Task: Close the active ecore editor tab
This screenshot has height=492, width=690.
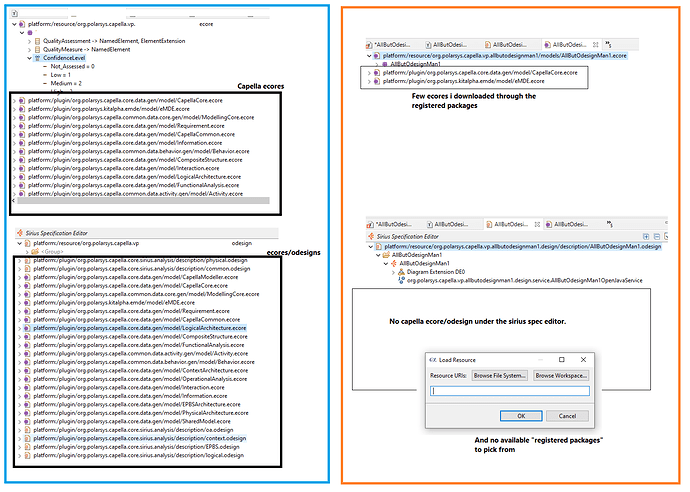Action: click(x=595, y=45)
